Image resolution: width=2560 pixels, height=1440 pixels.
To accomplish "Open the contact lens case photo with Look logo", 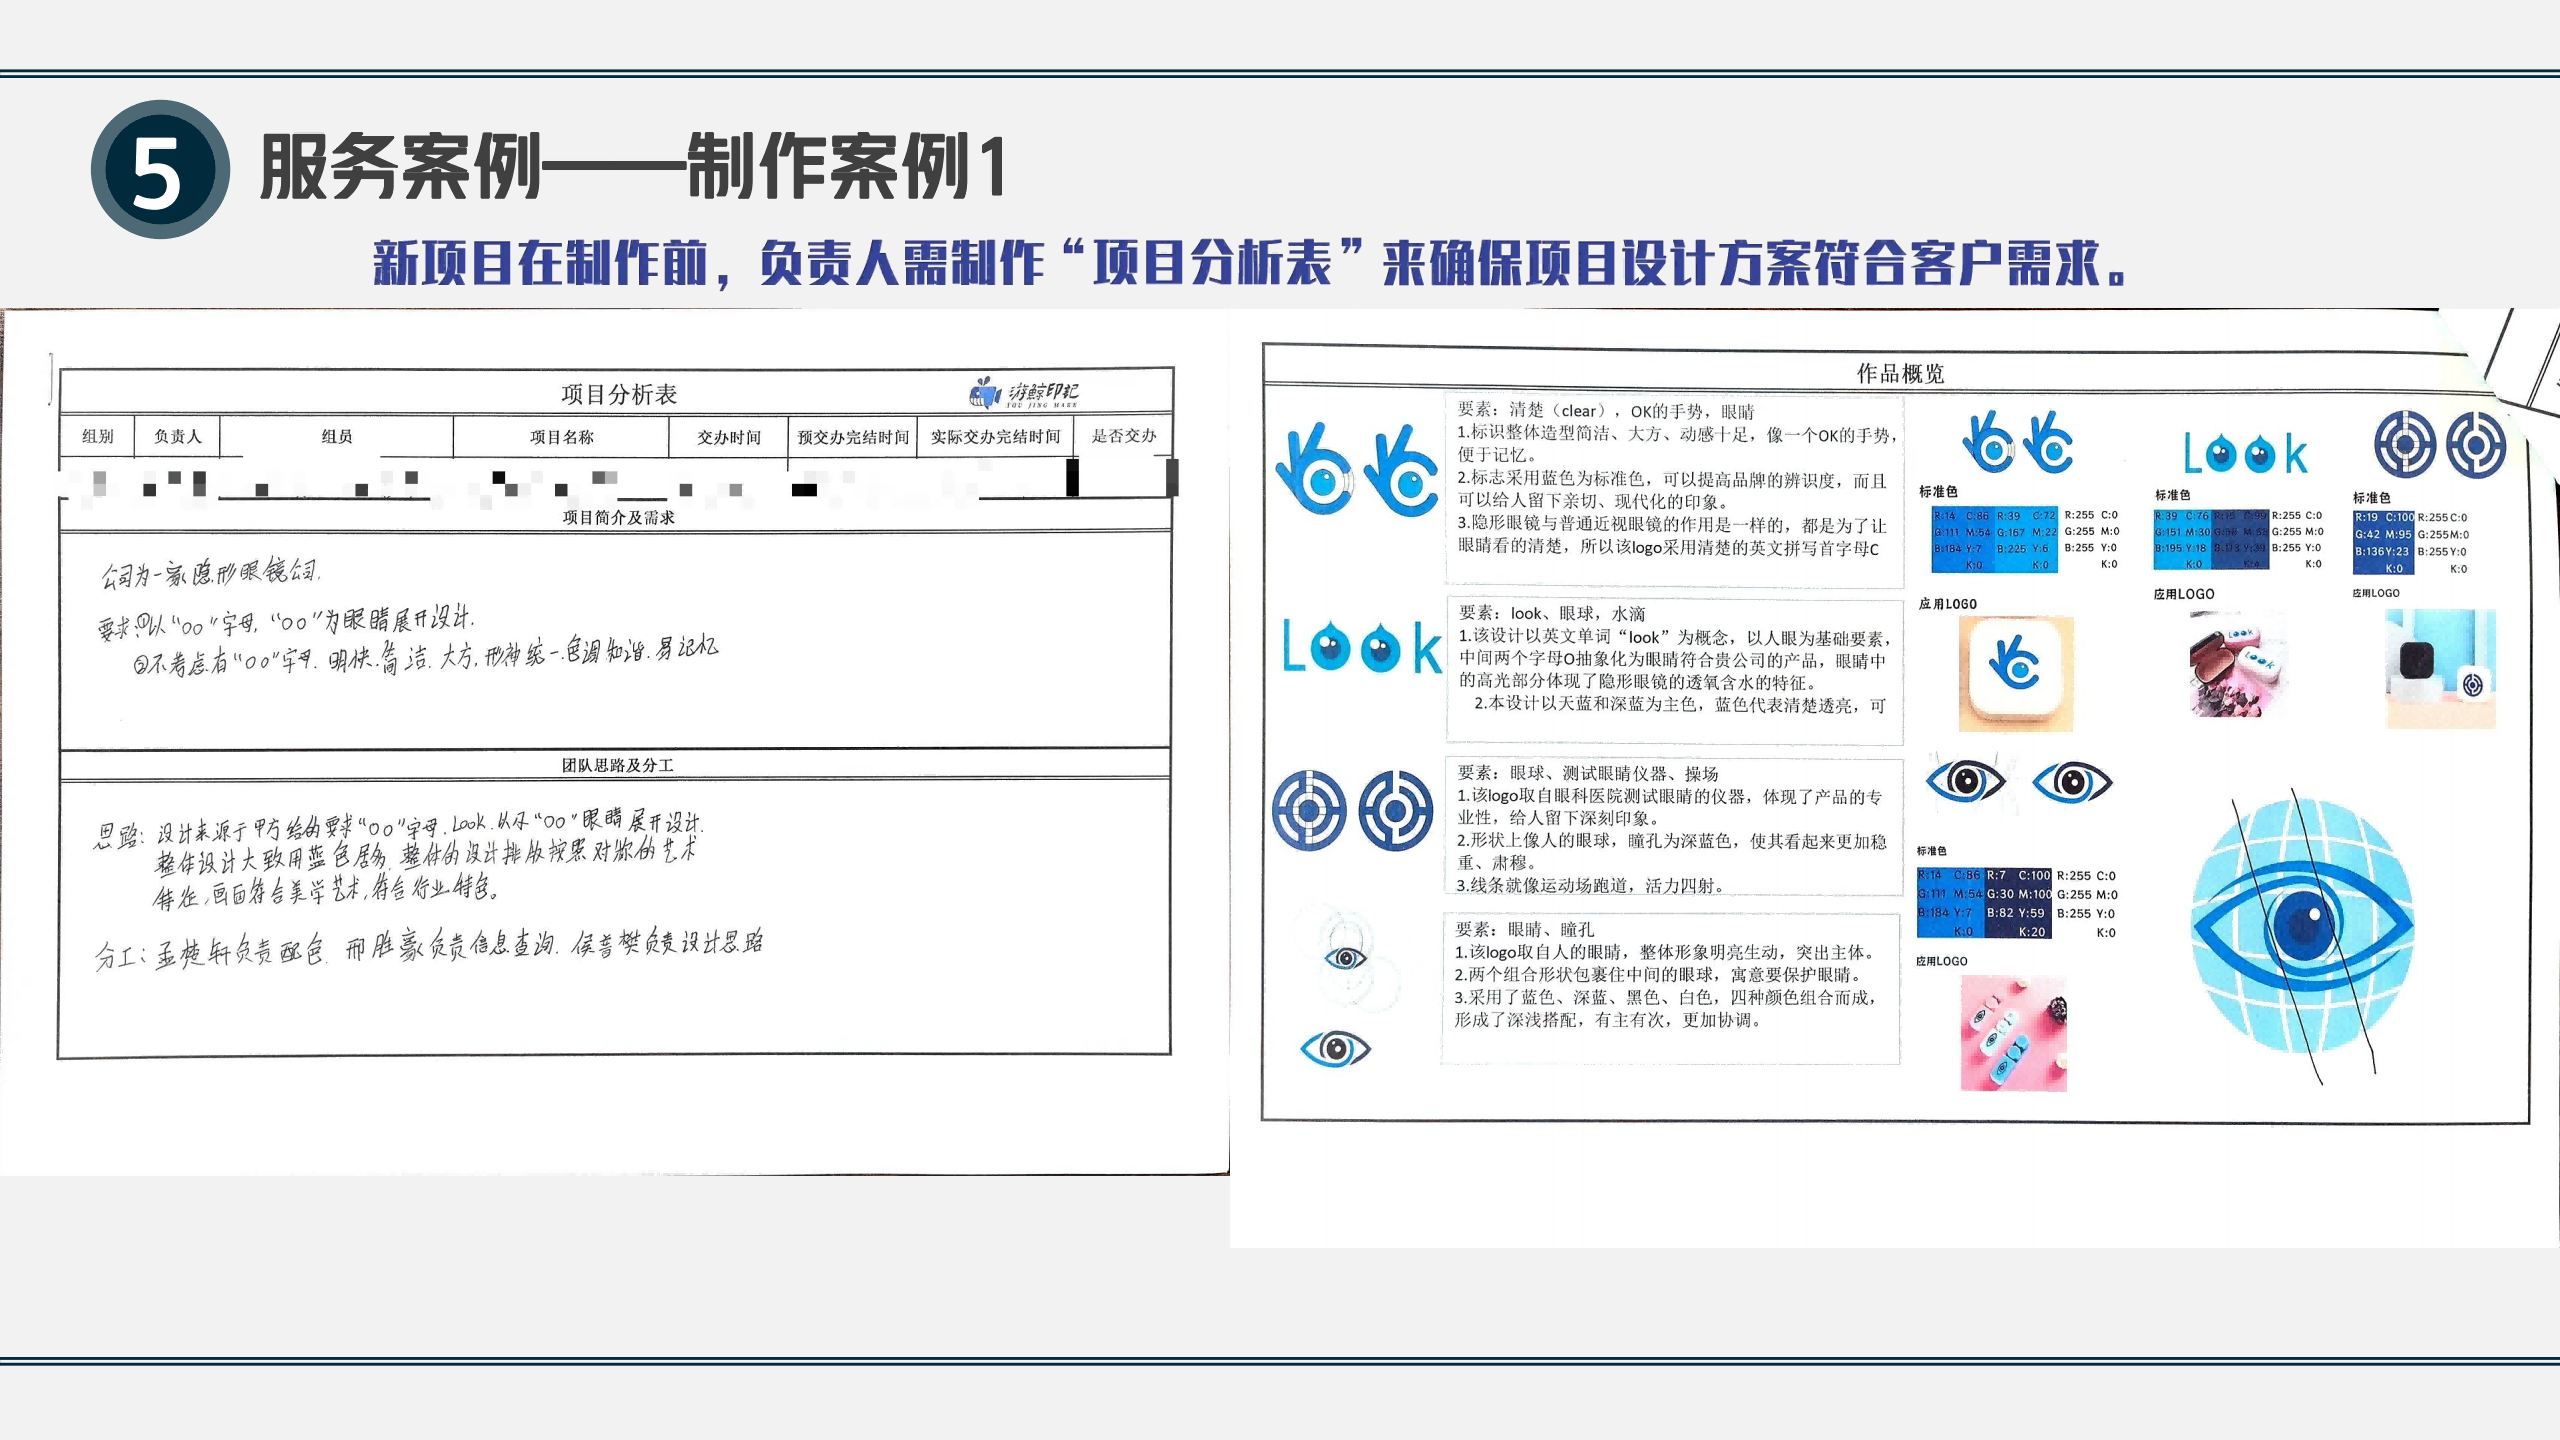I will (2238, 664).
